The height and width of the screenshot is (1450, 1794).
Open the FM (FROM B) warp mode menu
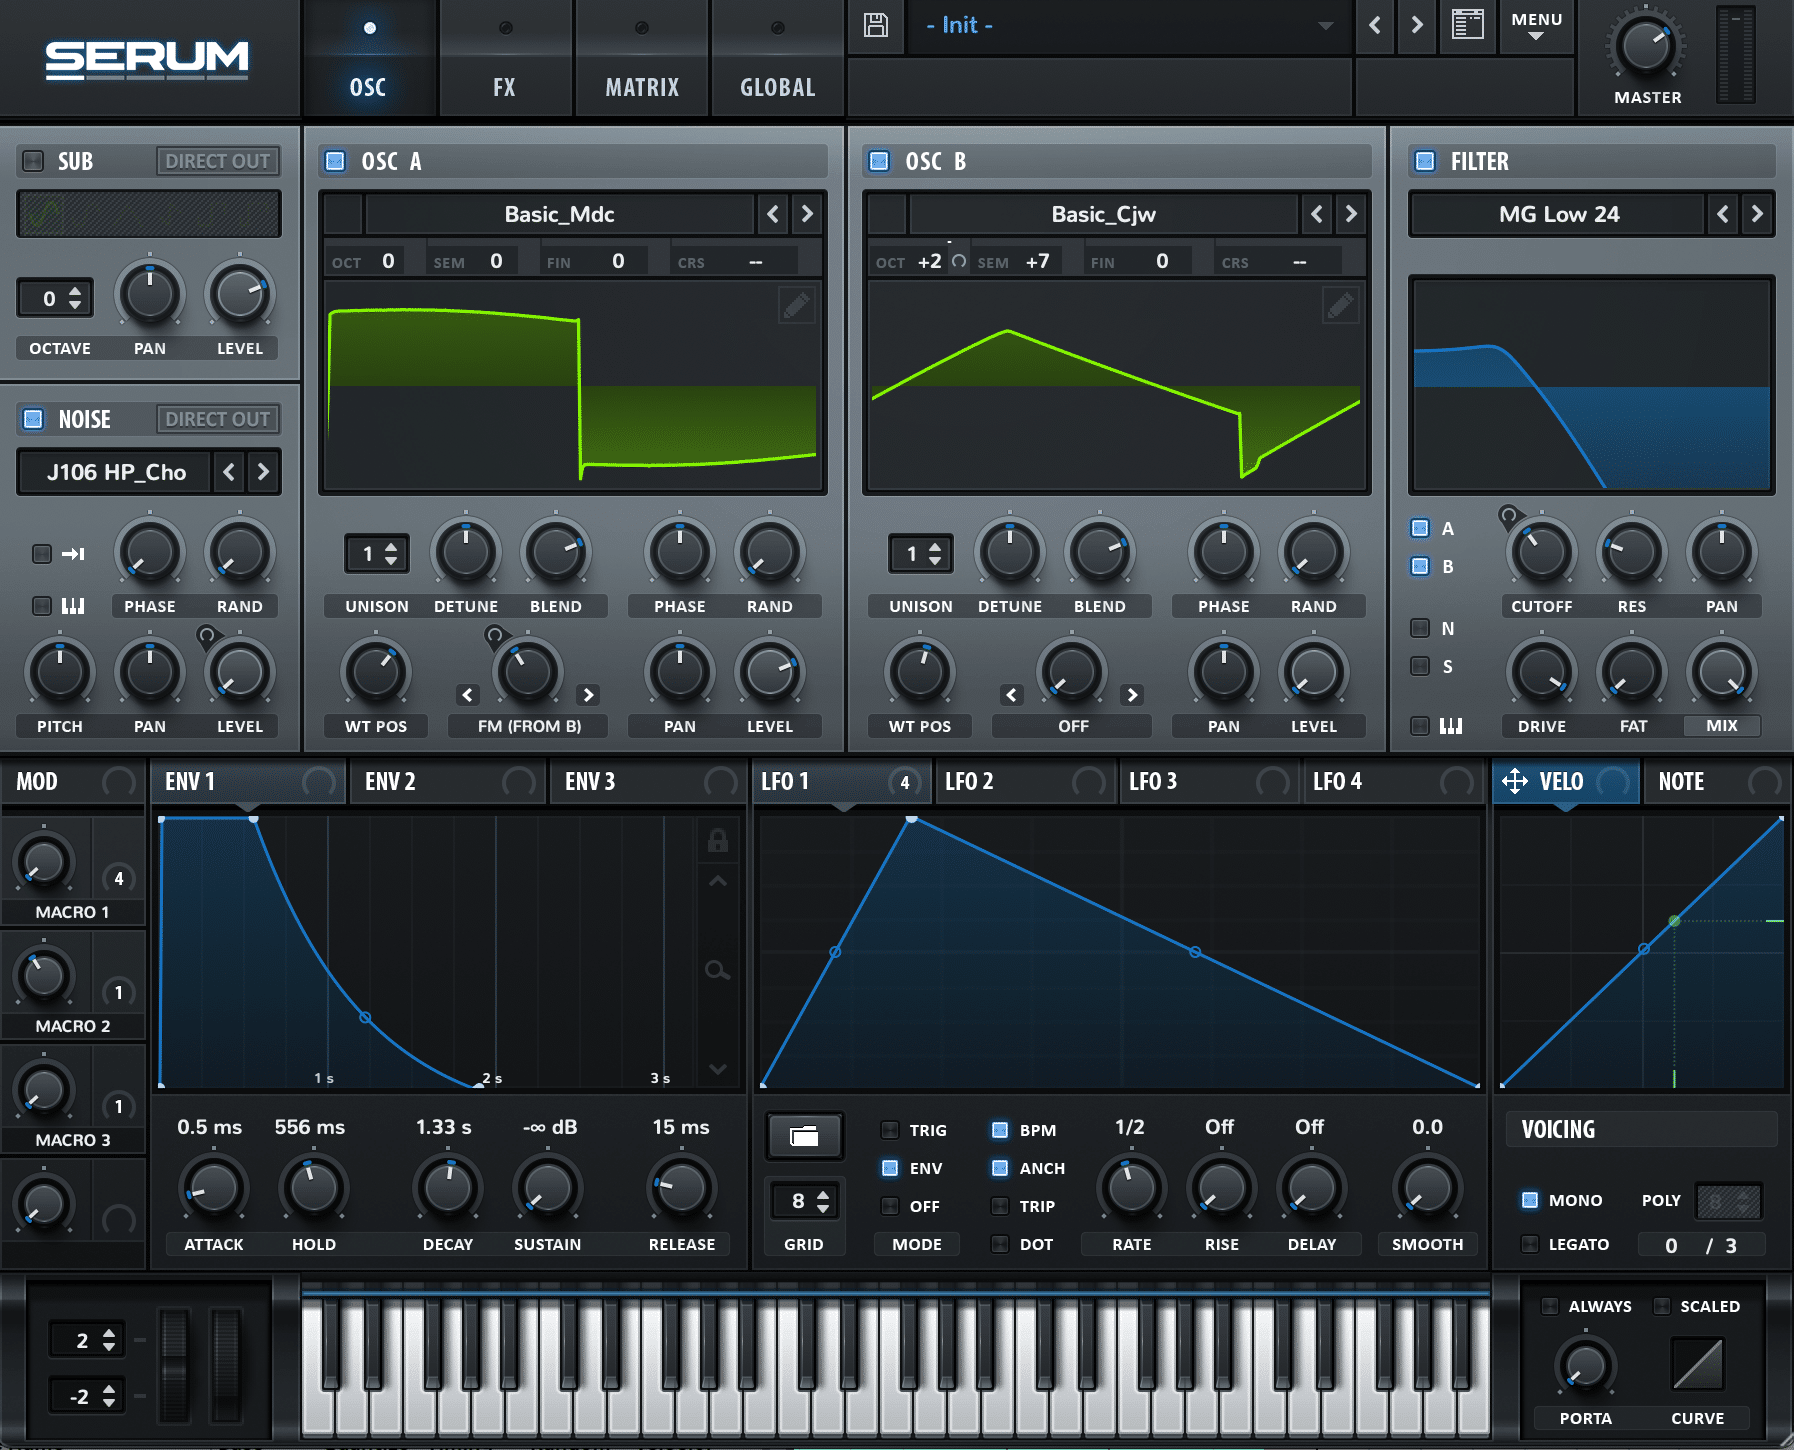(x=529, y=726)
